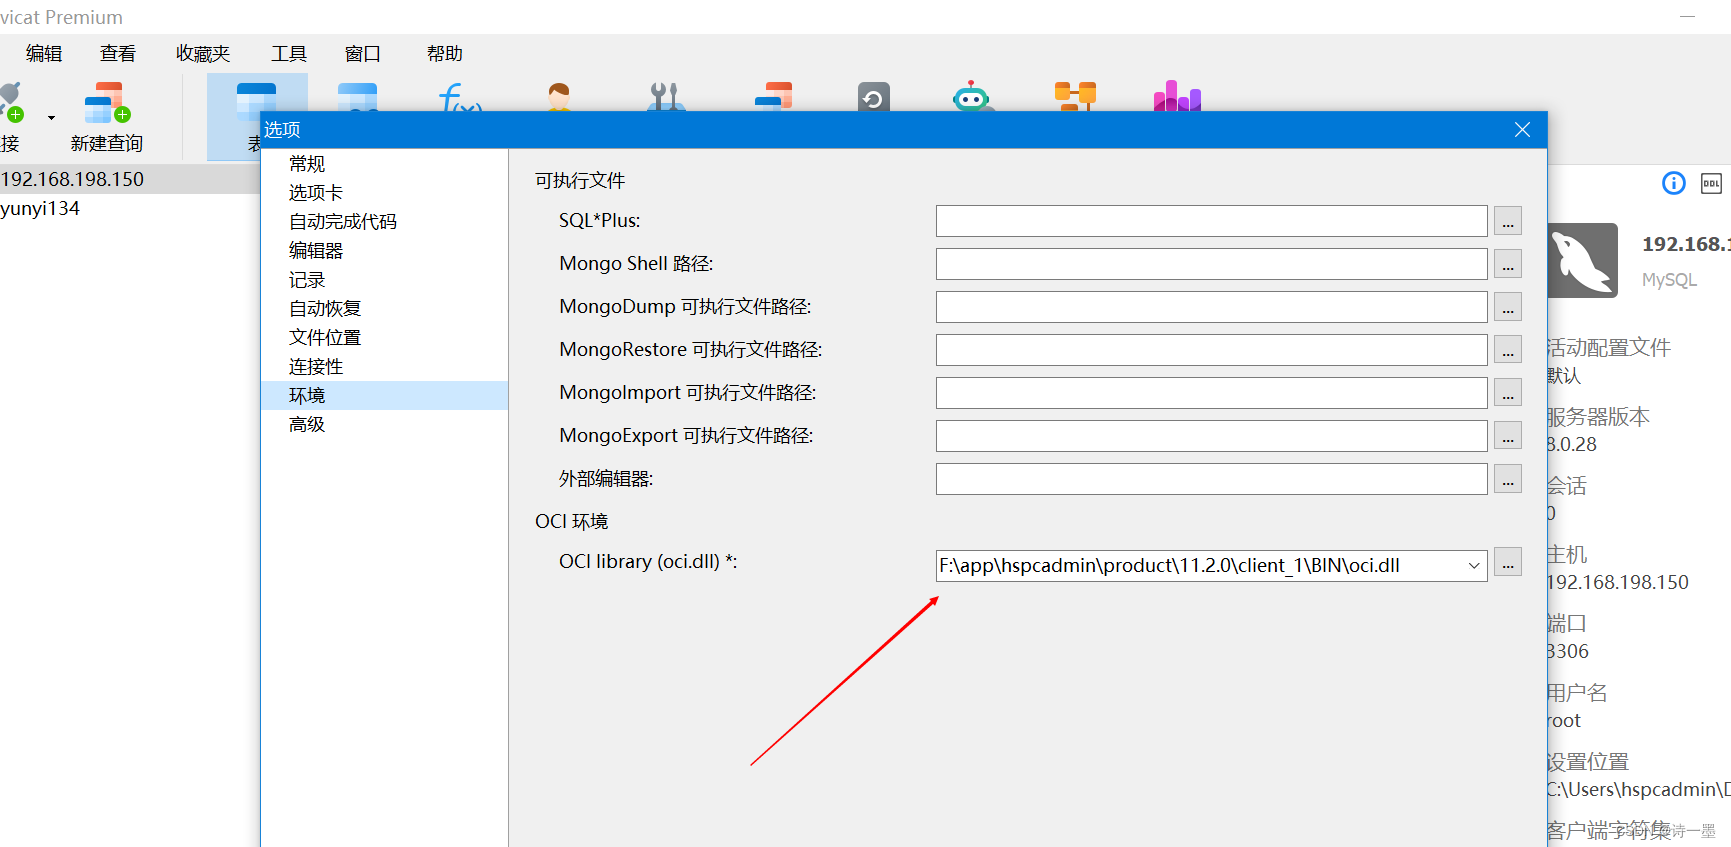1731x847 pixels.
Task: Open the Model toolbar icon
Action: pyautogui.click(x=1075, y=97)
